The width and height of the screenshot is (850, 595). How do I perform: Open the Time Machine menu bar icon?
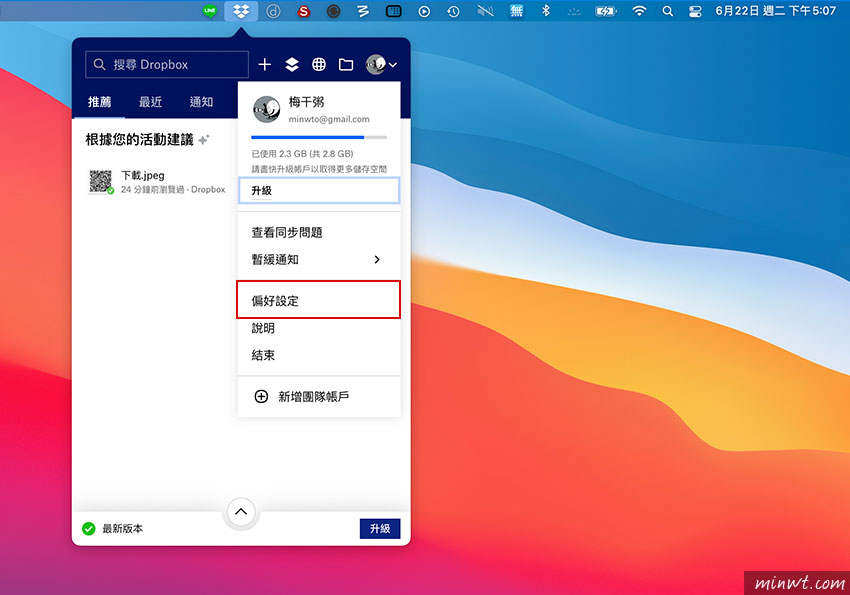coord(454,11)
